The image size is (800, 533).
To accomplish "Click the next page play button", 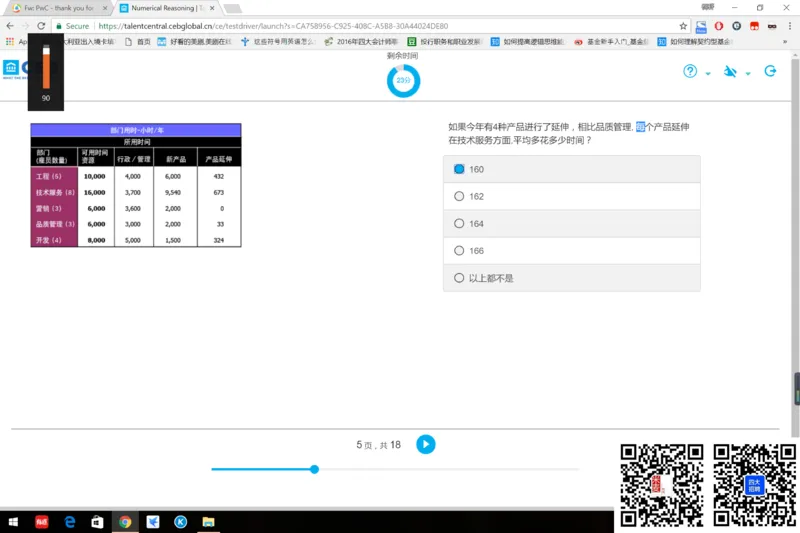I will click(426, 444).
